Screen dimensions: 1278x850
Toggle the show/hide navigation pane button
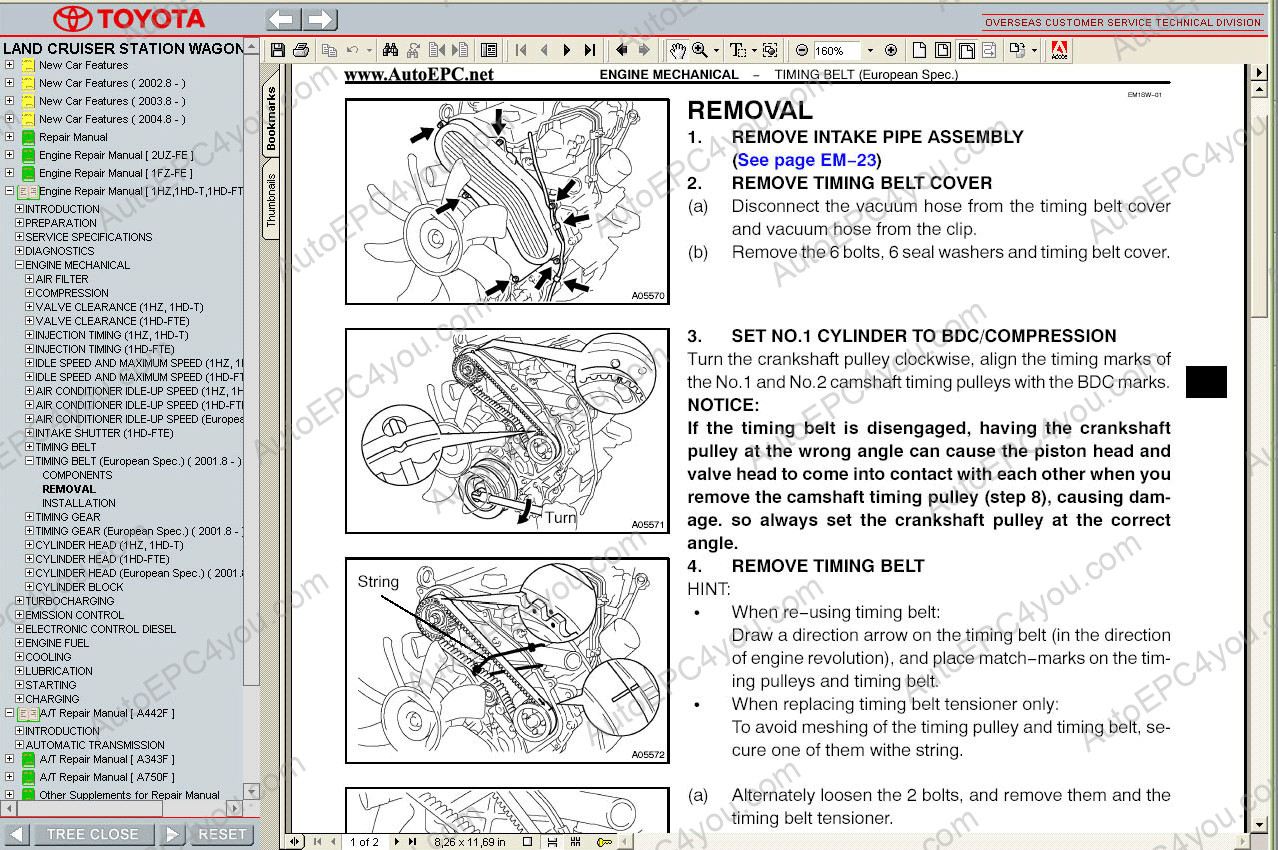pyautogui.click(x=488, y=50)
